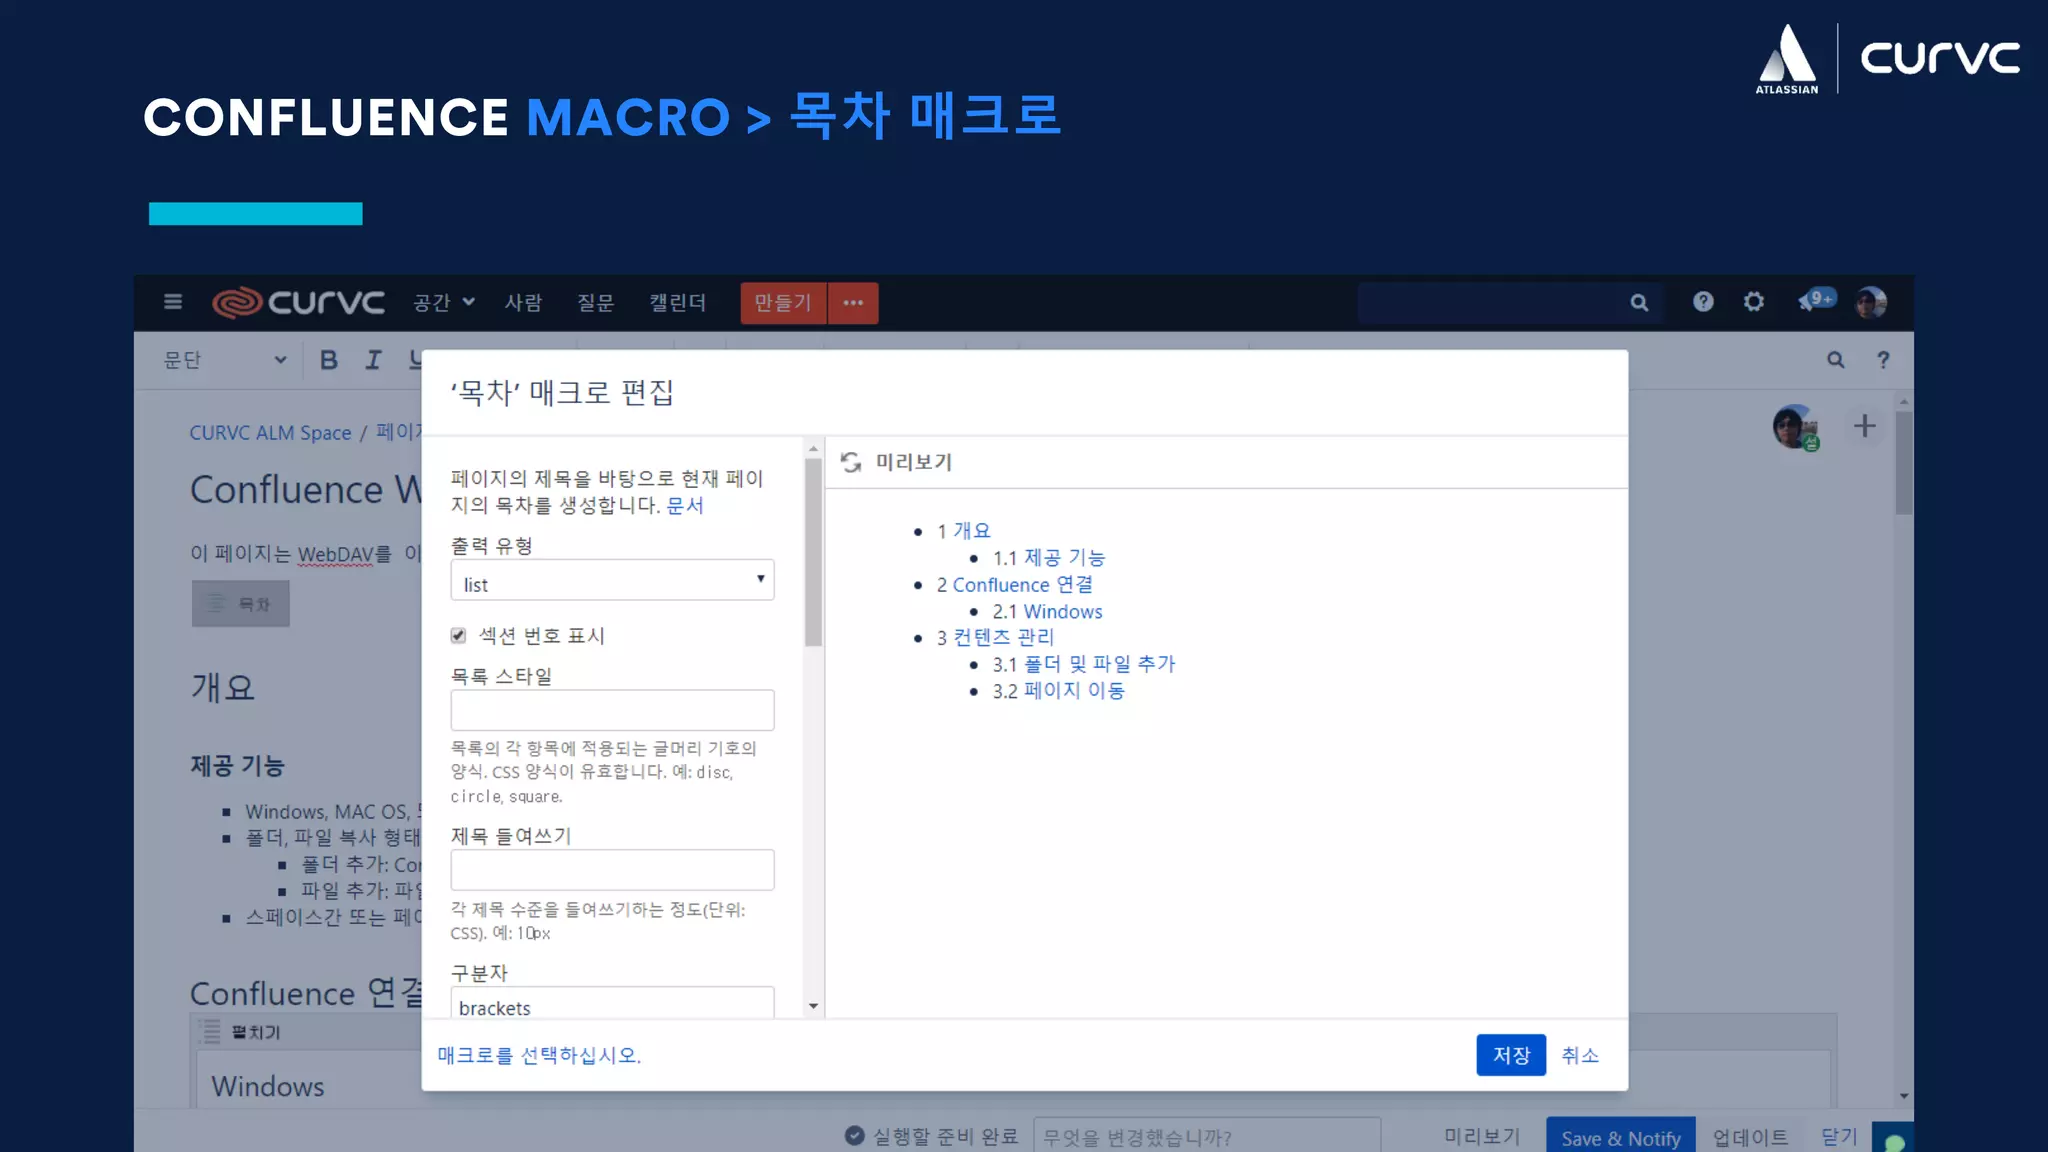The width and height of the screenshot is (2048, 1152).
Task: Click 취소 to cancel macro editing
Action: 1580,1055
